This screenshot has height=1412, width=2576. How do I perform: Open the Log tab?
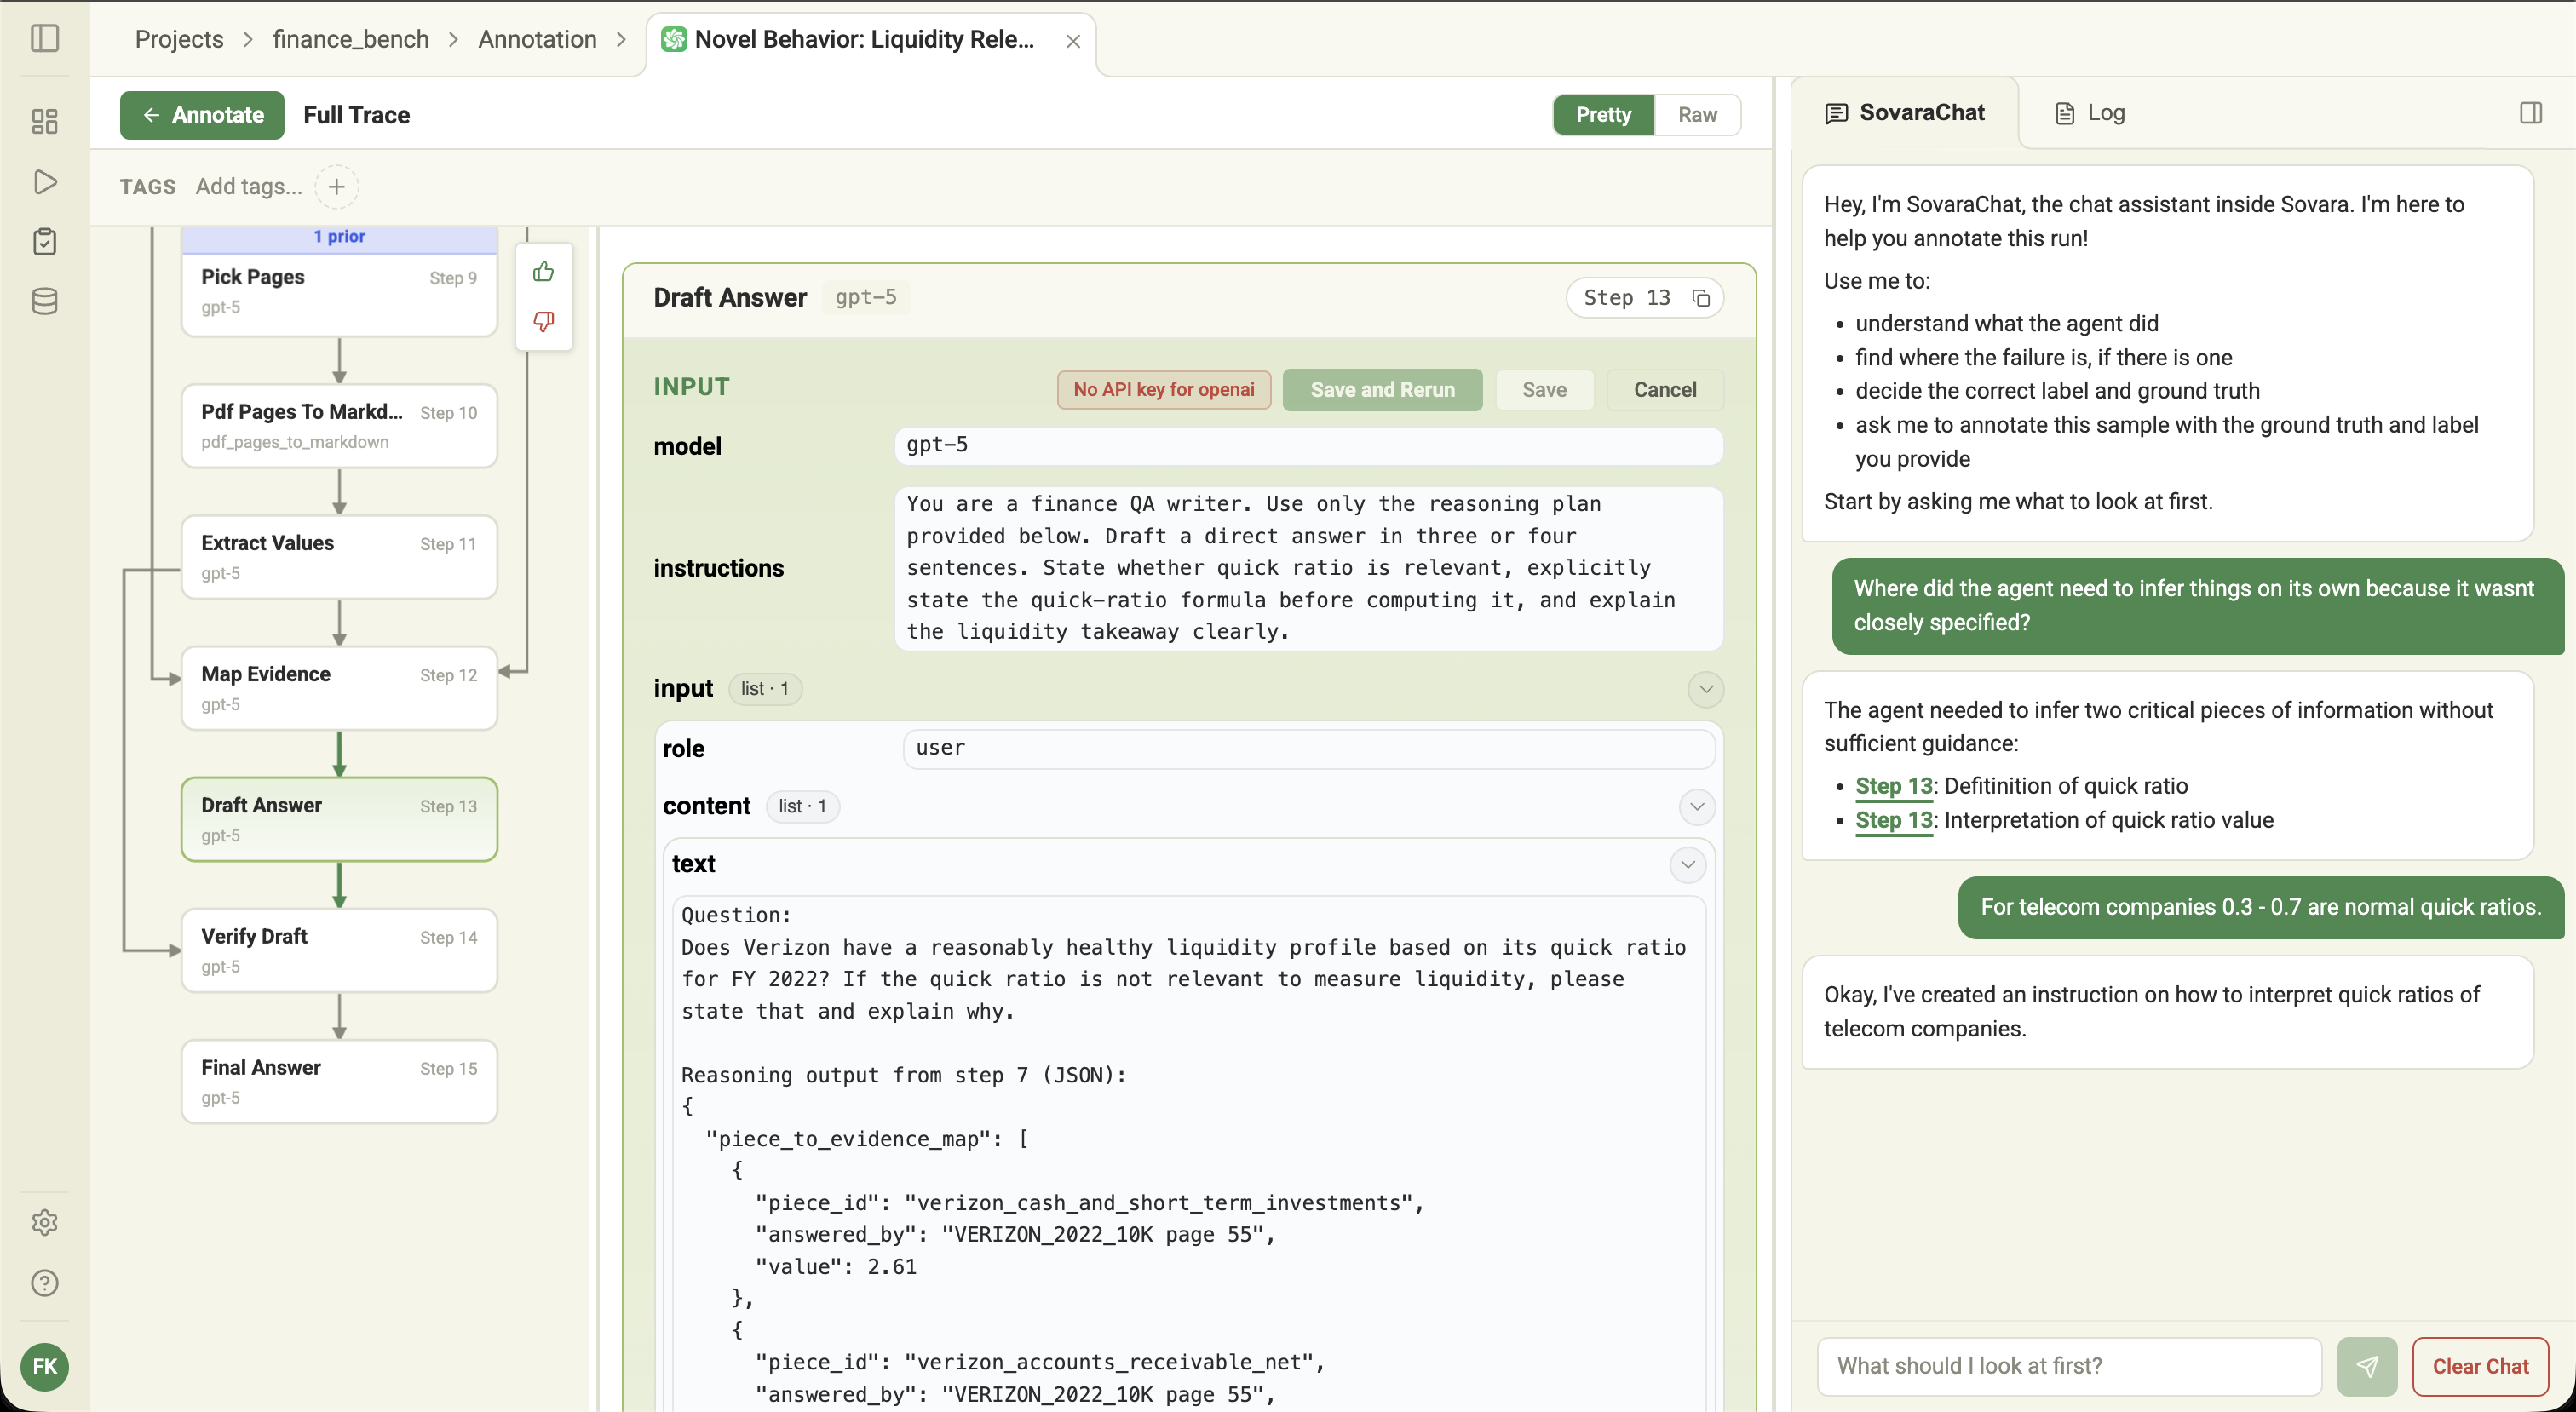tap(2090, 113)
